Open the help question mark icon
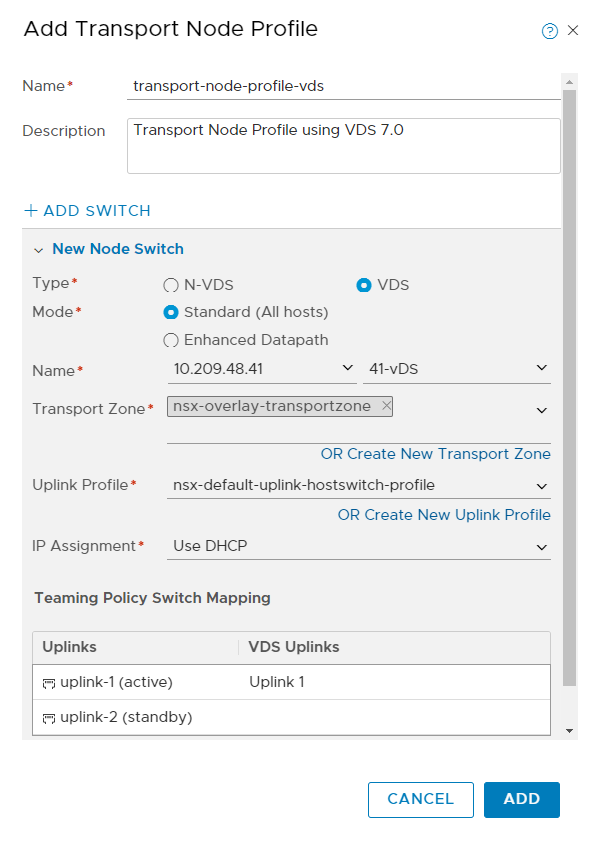This screenshot has width=594, height=842. point(549,31)
